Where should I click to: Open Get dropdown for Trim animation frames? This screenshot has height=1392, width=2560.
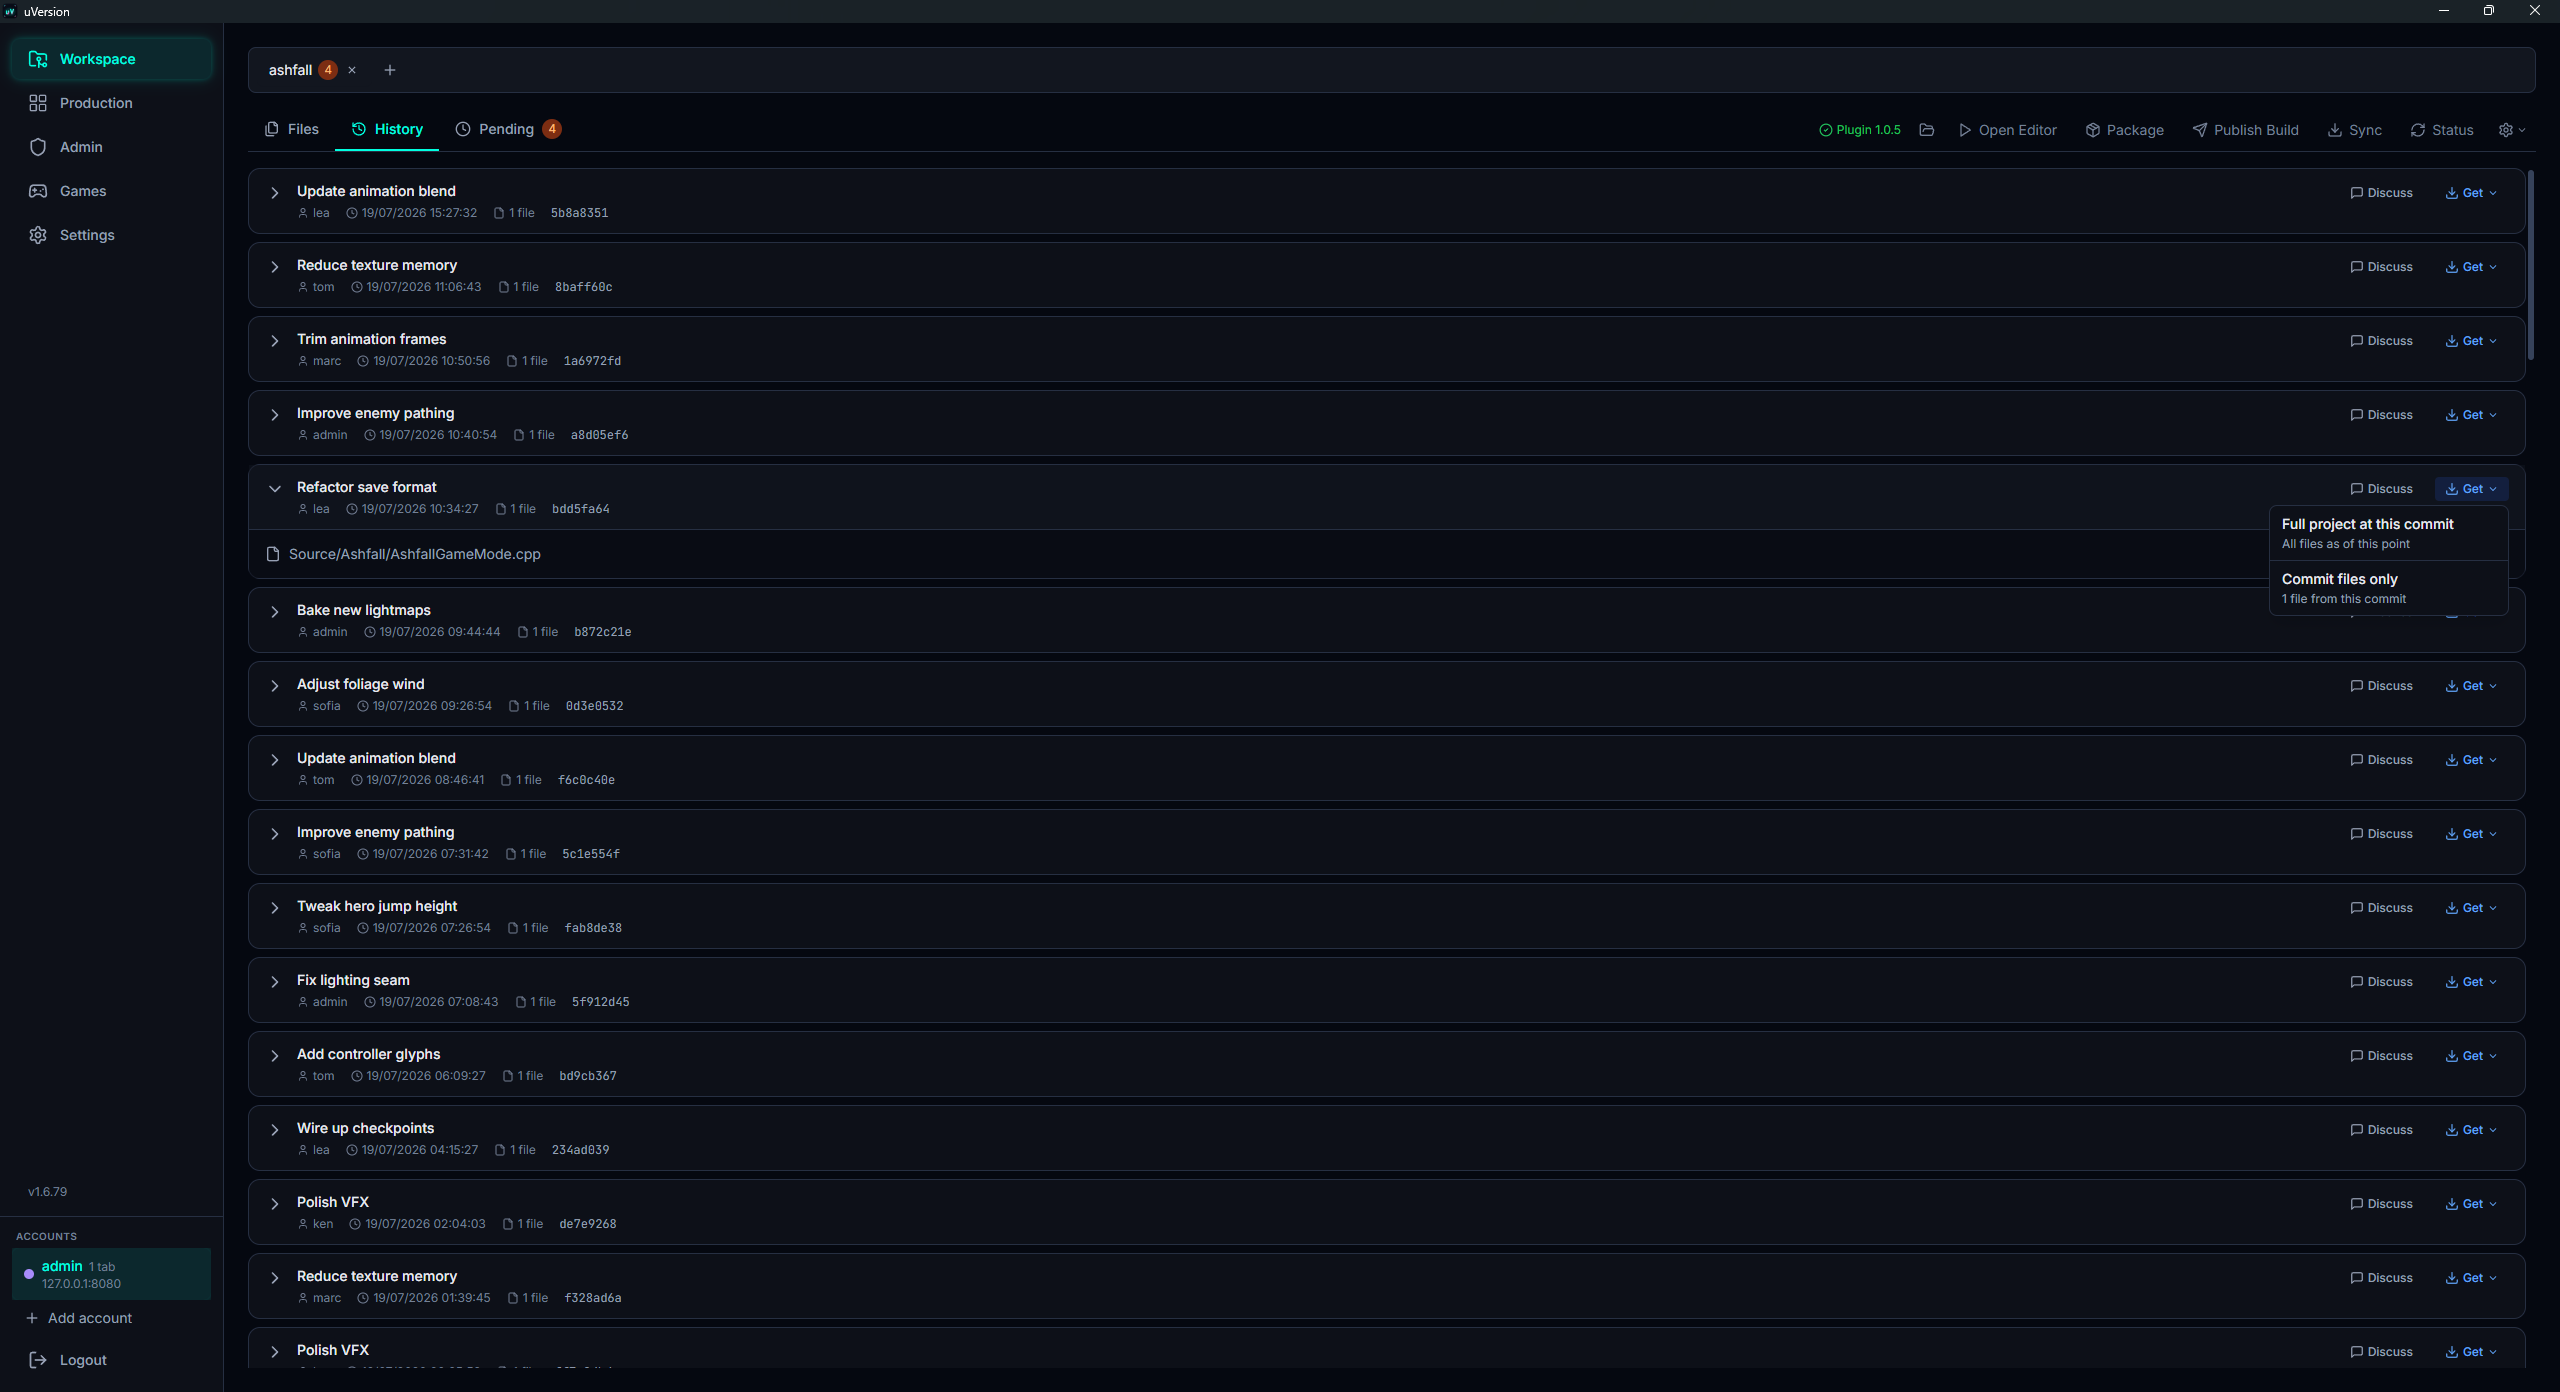pyautogui.click(x=2471, y=341)
